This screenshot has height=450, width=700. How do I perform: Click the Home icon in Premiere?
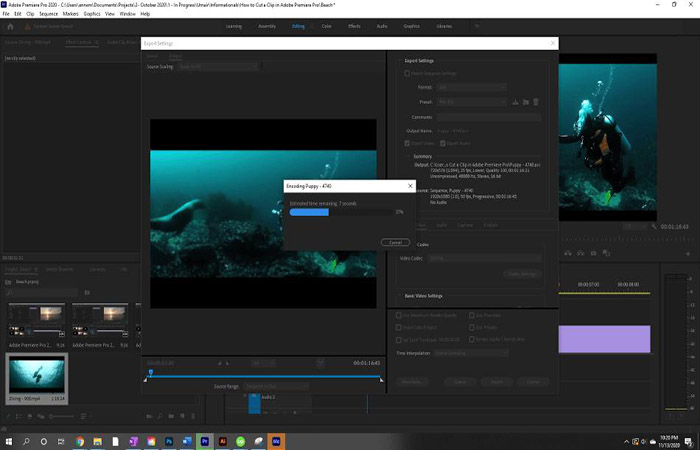click(10, 26)
